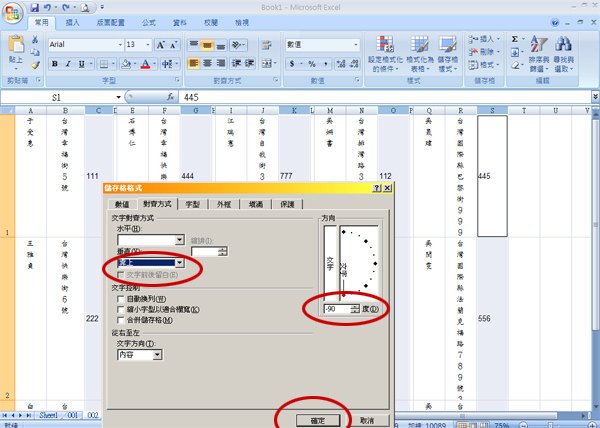Click the Save icon in quick access toolbar
The width and height of the screenshot is (600, 428).
tap(35, 7)
